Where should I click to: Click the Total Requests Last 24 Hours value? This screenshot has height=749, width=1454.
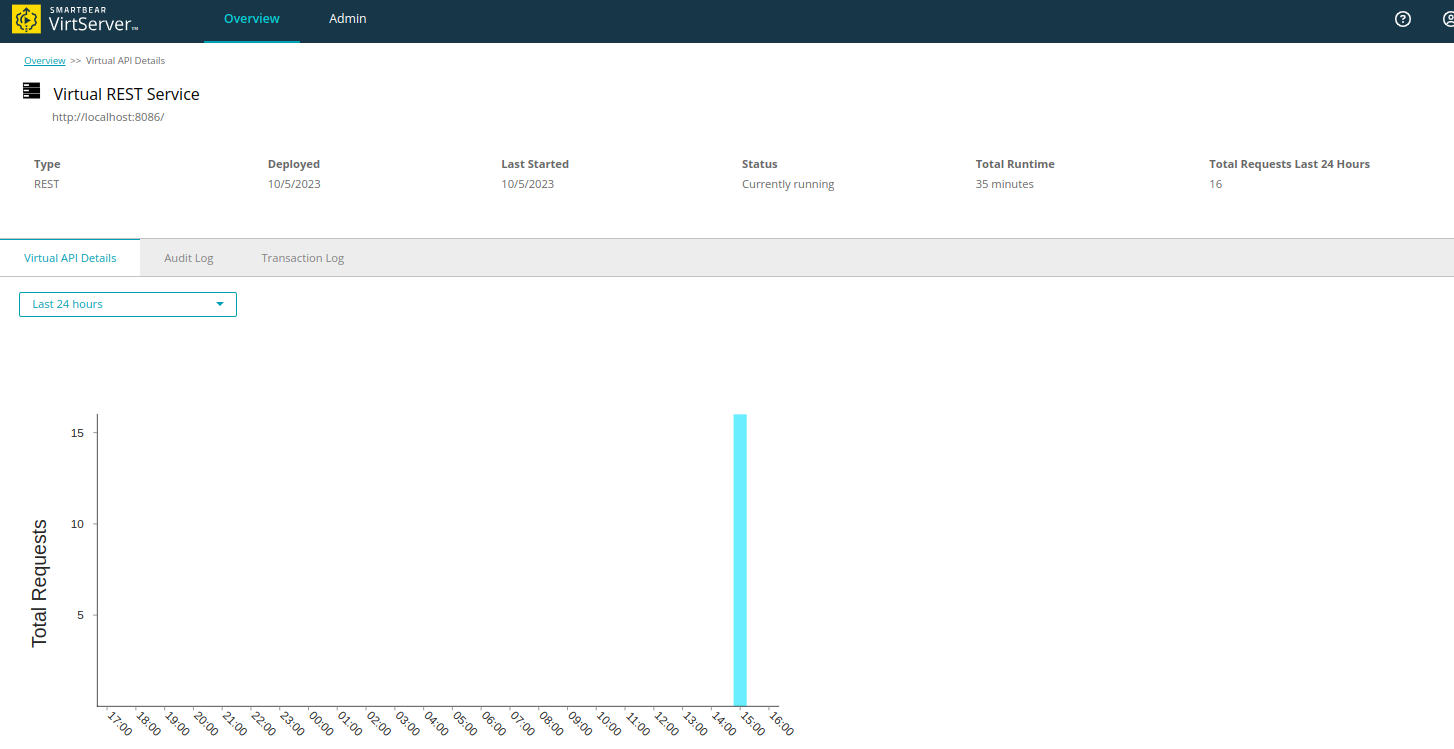[x=1215, y=184]
